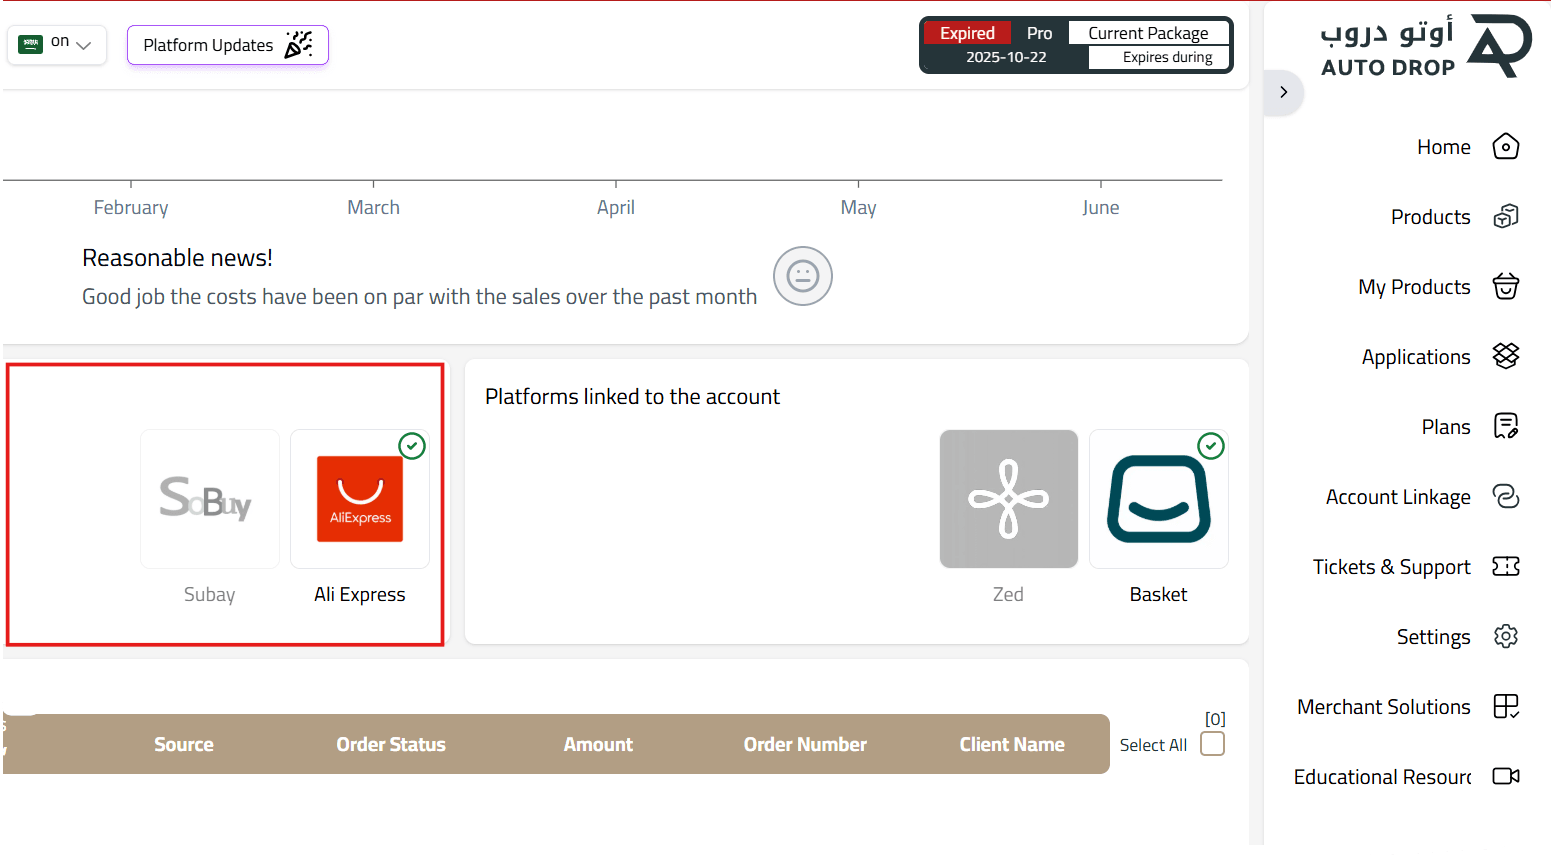Toggle the Basket platform checkmark badge
Screen dimensions: 1551x857
point(1211,446)
